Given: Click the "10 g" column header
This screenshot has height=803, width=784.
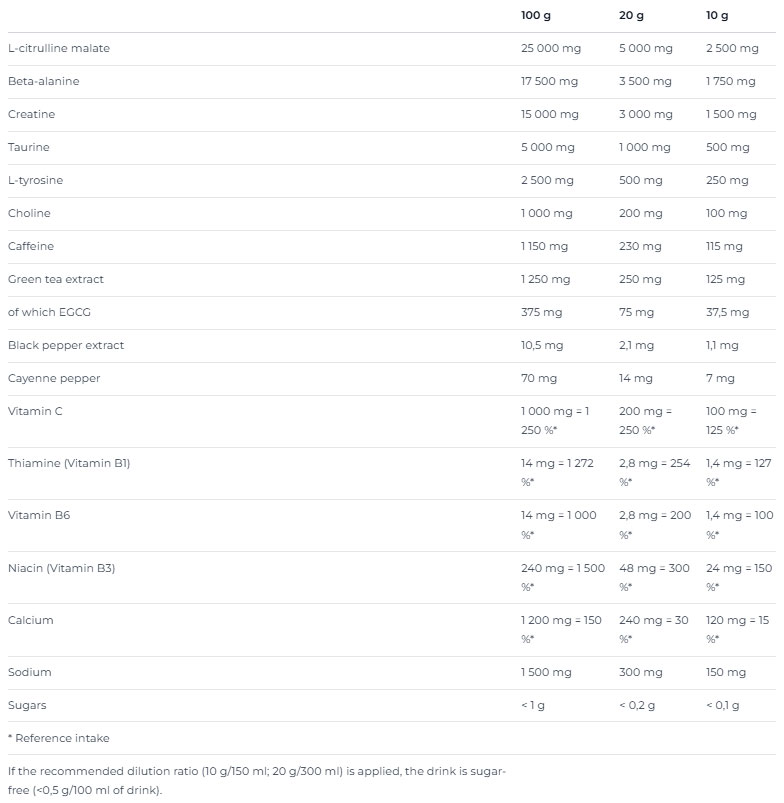Looking at the screenshot, I should tap(717, 16).
